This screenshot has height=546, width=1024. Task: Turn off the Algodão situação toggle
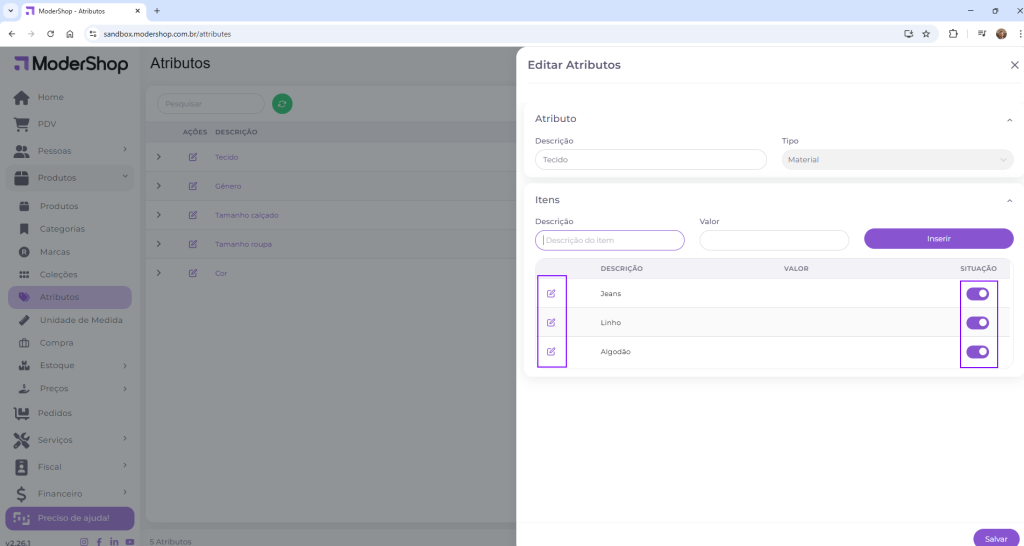pyautogui.click(x=977, y=352)
